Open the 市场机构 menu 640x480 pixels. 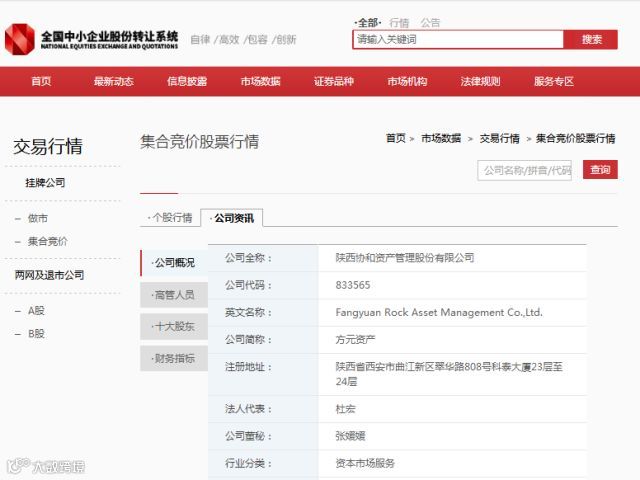tap(407, 81)
